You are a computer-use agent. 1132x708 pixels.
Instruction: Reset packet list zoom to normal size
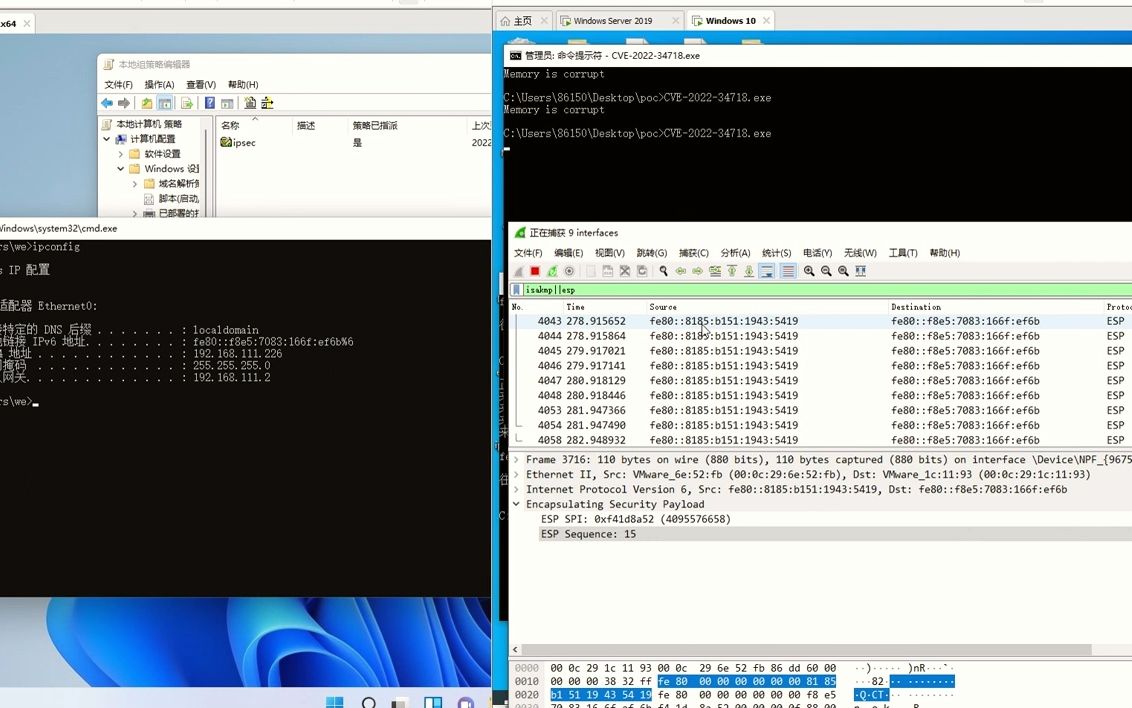tap(840, 271)
